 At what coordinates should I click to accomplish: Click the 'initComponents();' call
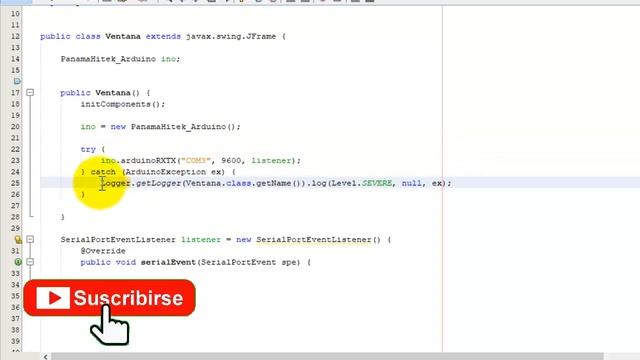pos(123,104)
